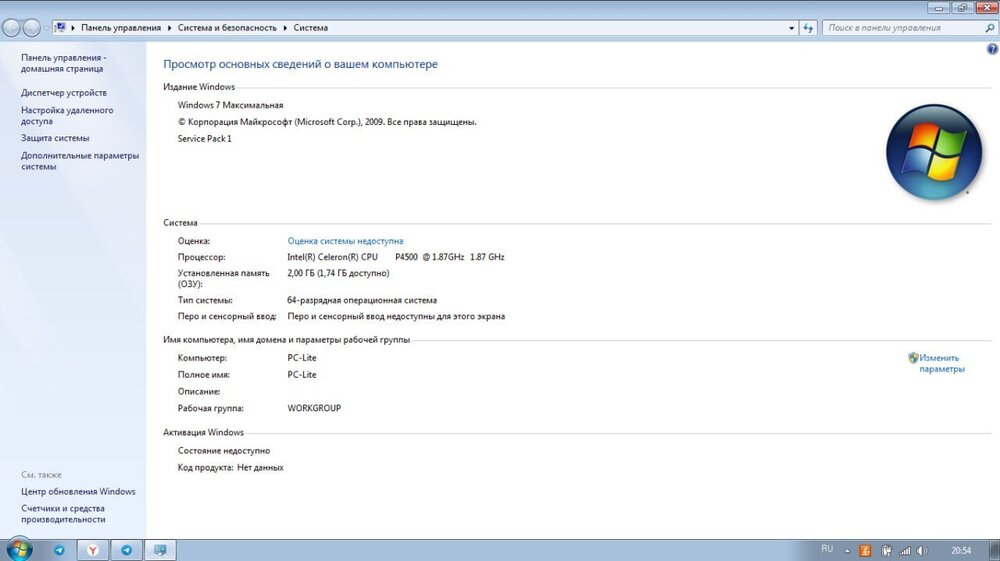Go forward with the navigation Forward button
The image size is (1000, 561).
31,28
